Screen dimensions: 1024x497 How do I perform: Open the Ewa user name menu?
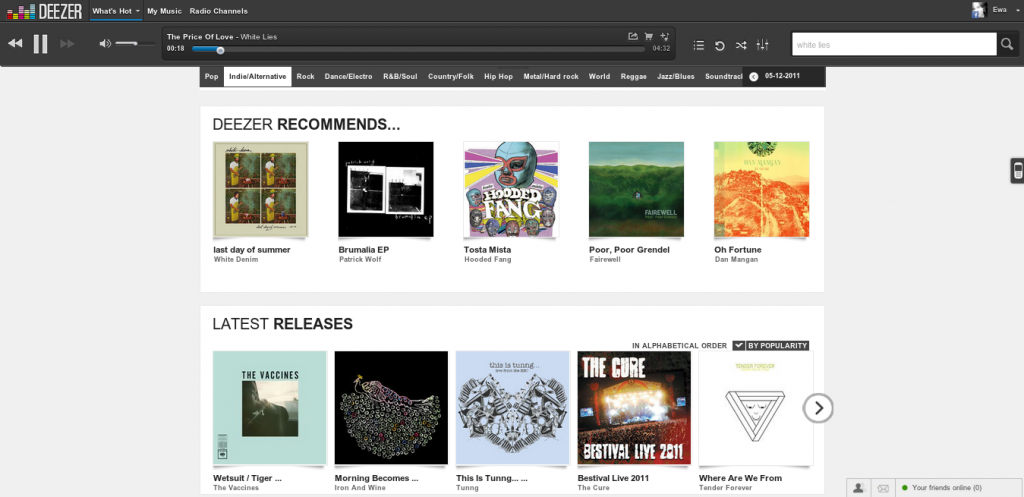pyautogui.click(x=1000, y=10)
